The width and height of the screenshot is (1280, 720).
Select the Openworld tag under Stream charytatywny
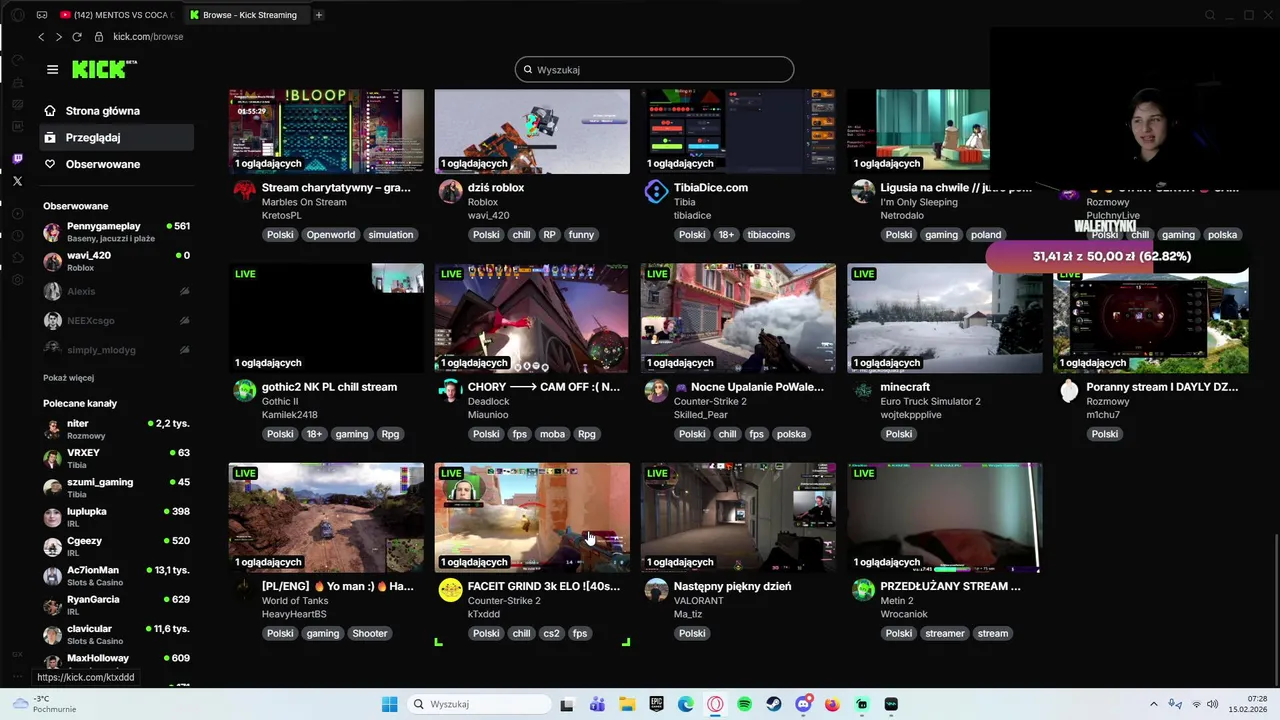[x=331, y=235]
